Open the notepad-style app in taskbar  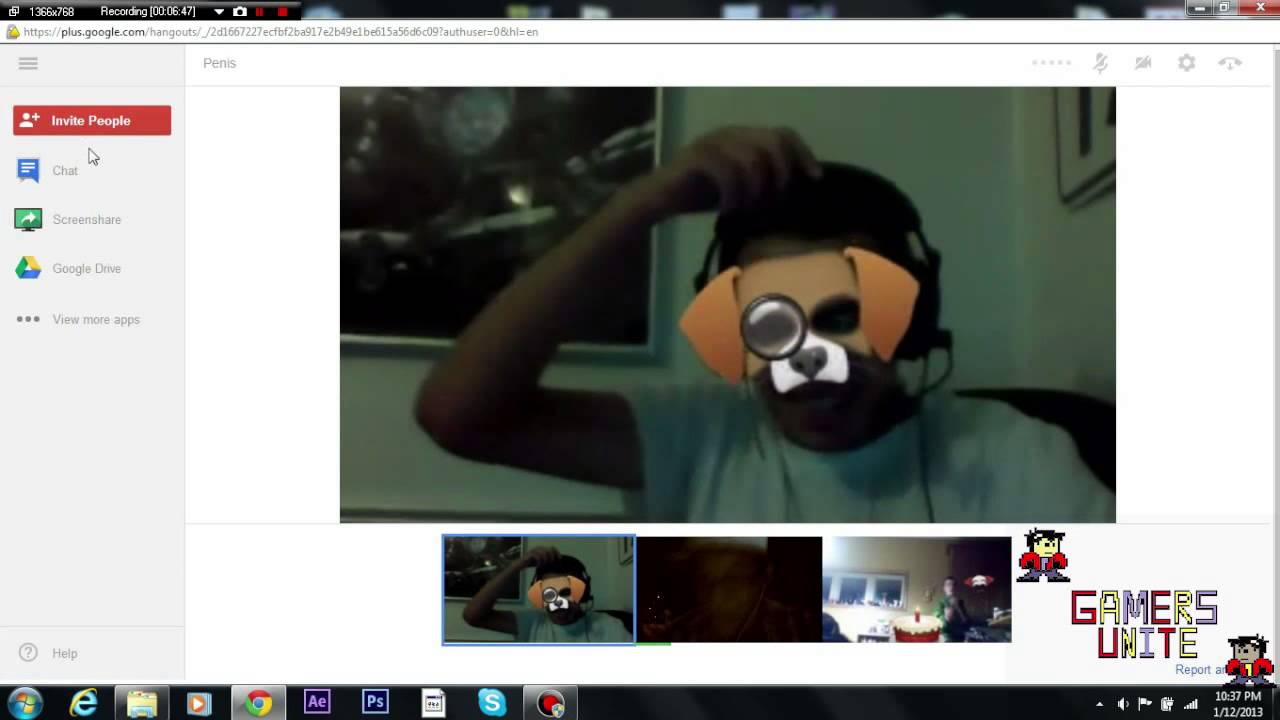(433, 703)
